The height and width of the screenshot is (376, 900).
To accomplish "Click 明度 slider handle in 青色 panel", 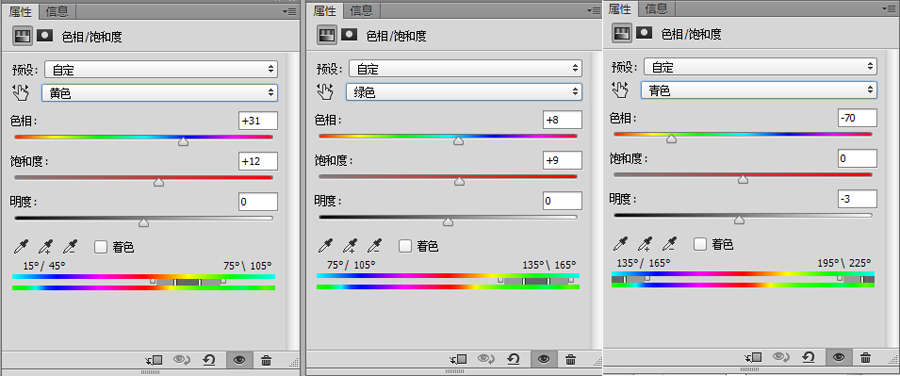I will pyautogui.click(x=739, y=219).
